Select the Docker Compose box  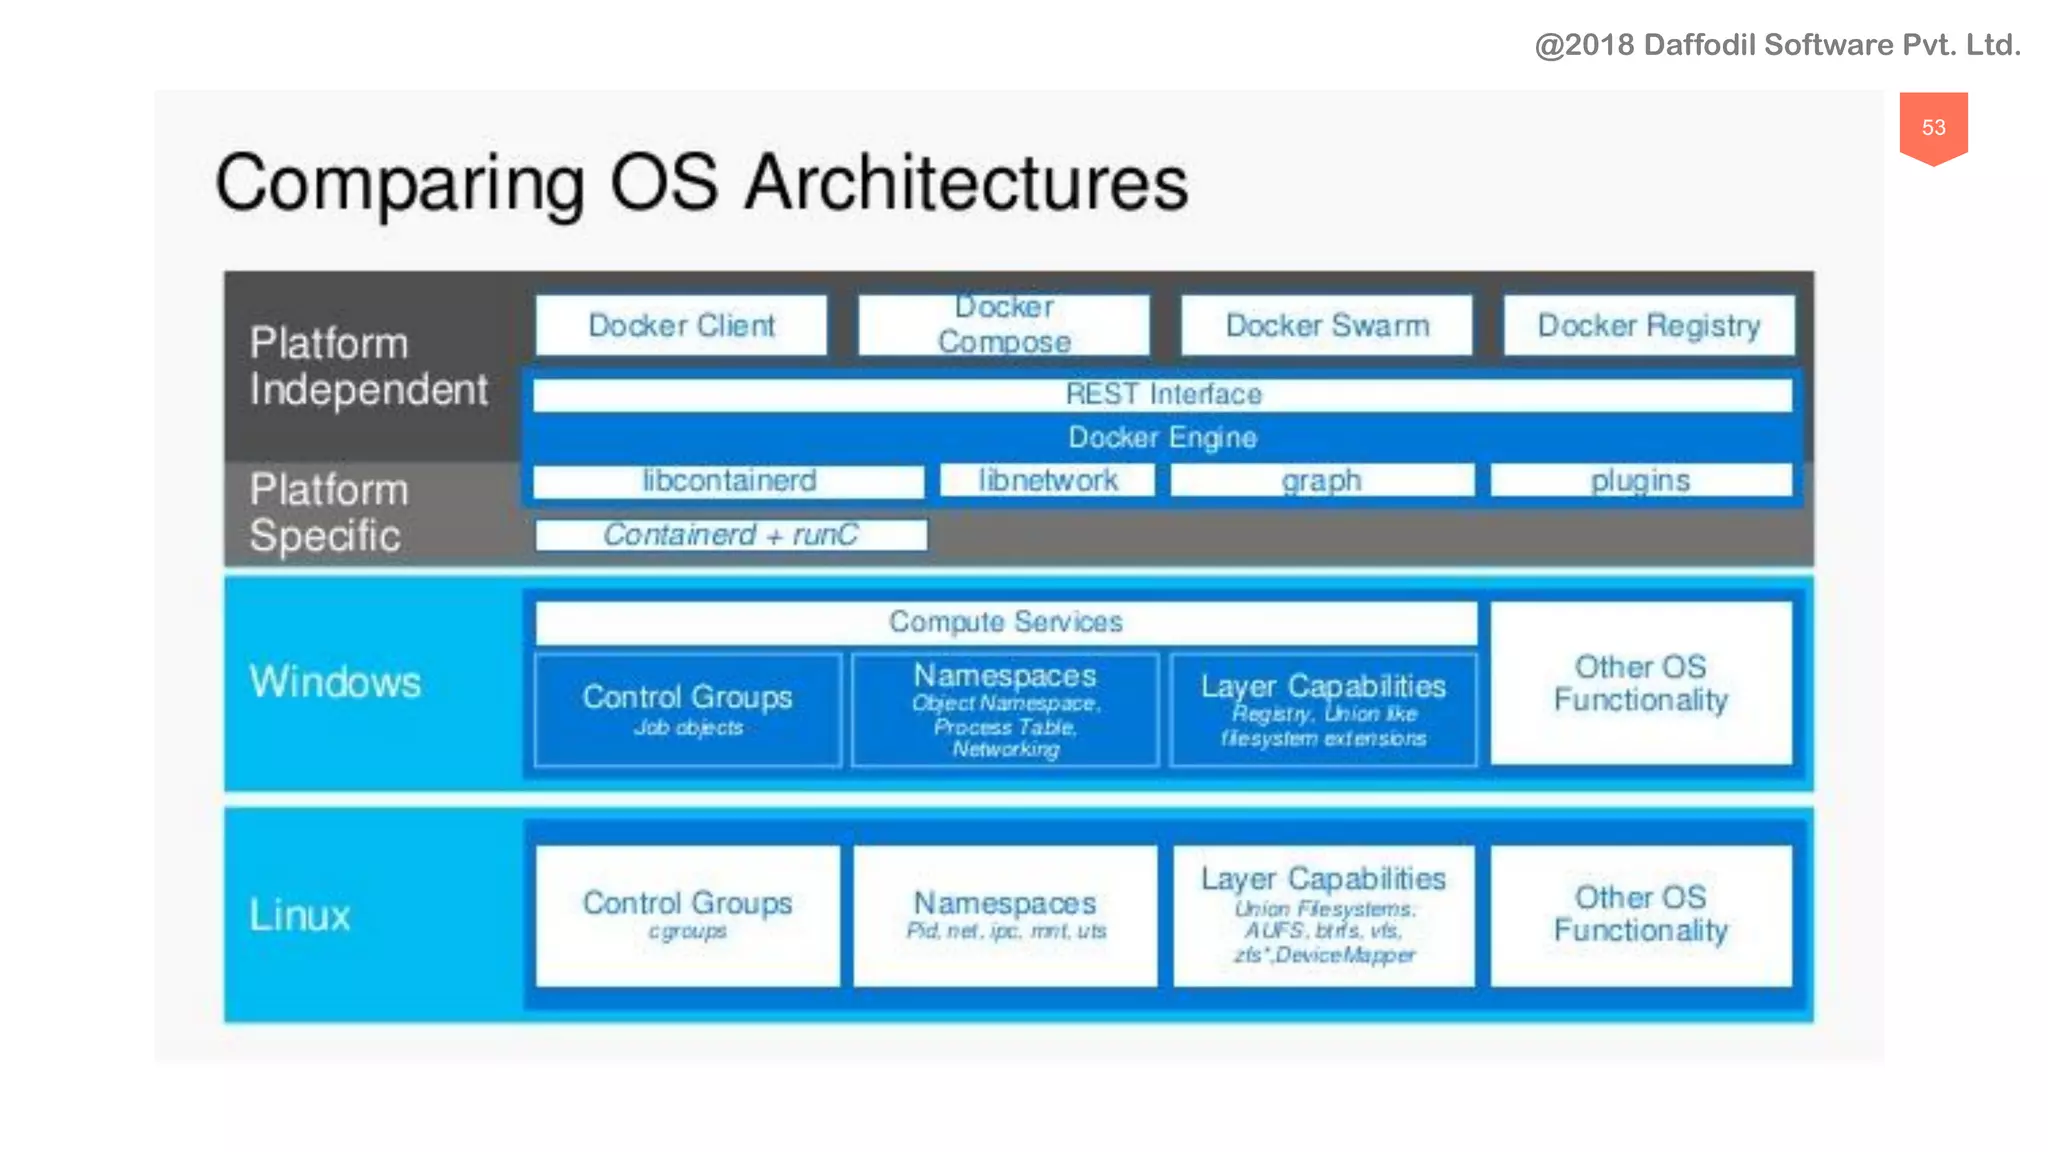pos(1003,325)
